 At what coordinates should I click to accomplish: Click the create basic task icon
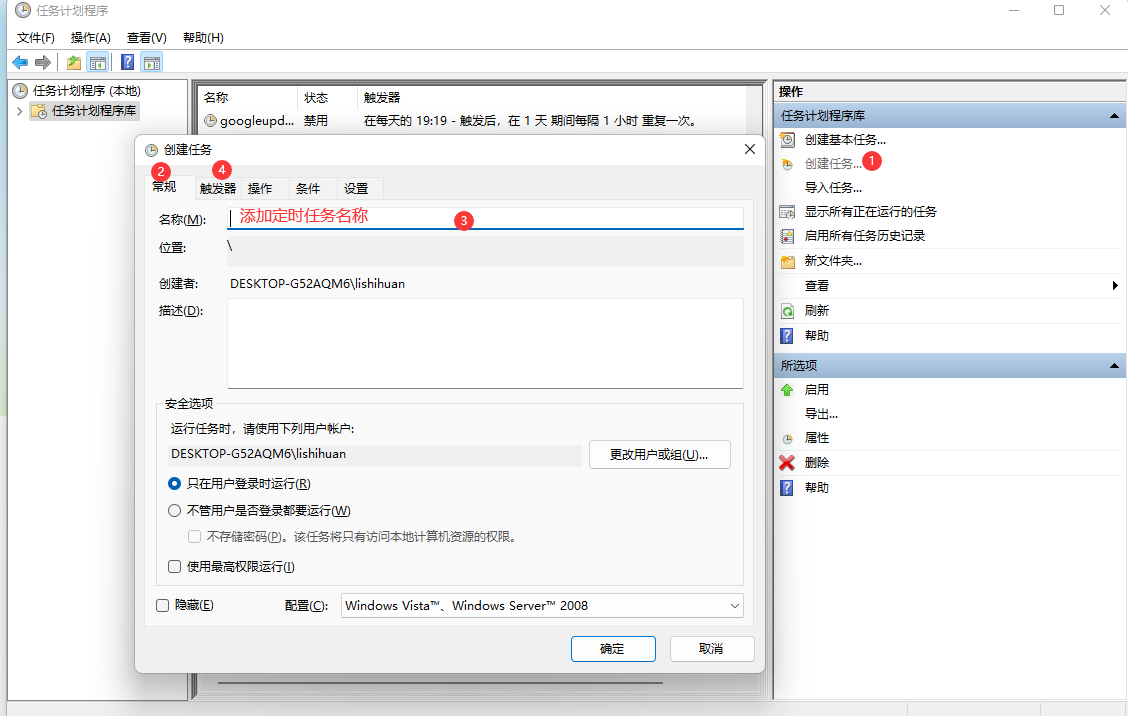coord(787,140)
